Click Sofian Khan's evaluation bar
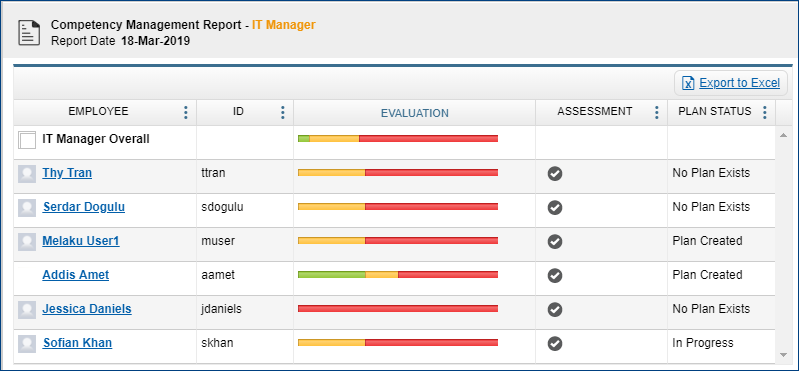Viewport: 799px width, 371px height. 398,342
